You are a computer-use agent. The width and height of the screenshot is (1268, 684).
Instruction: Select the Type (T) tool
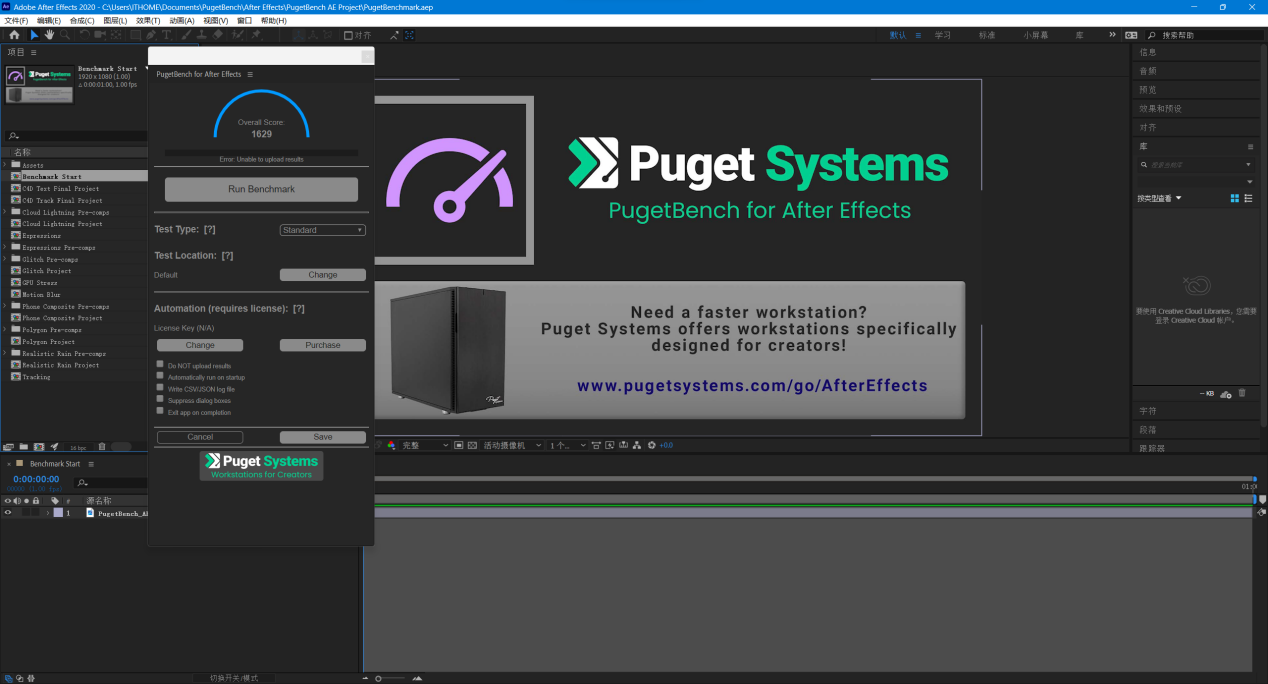[x=166, y=35]
